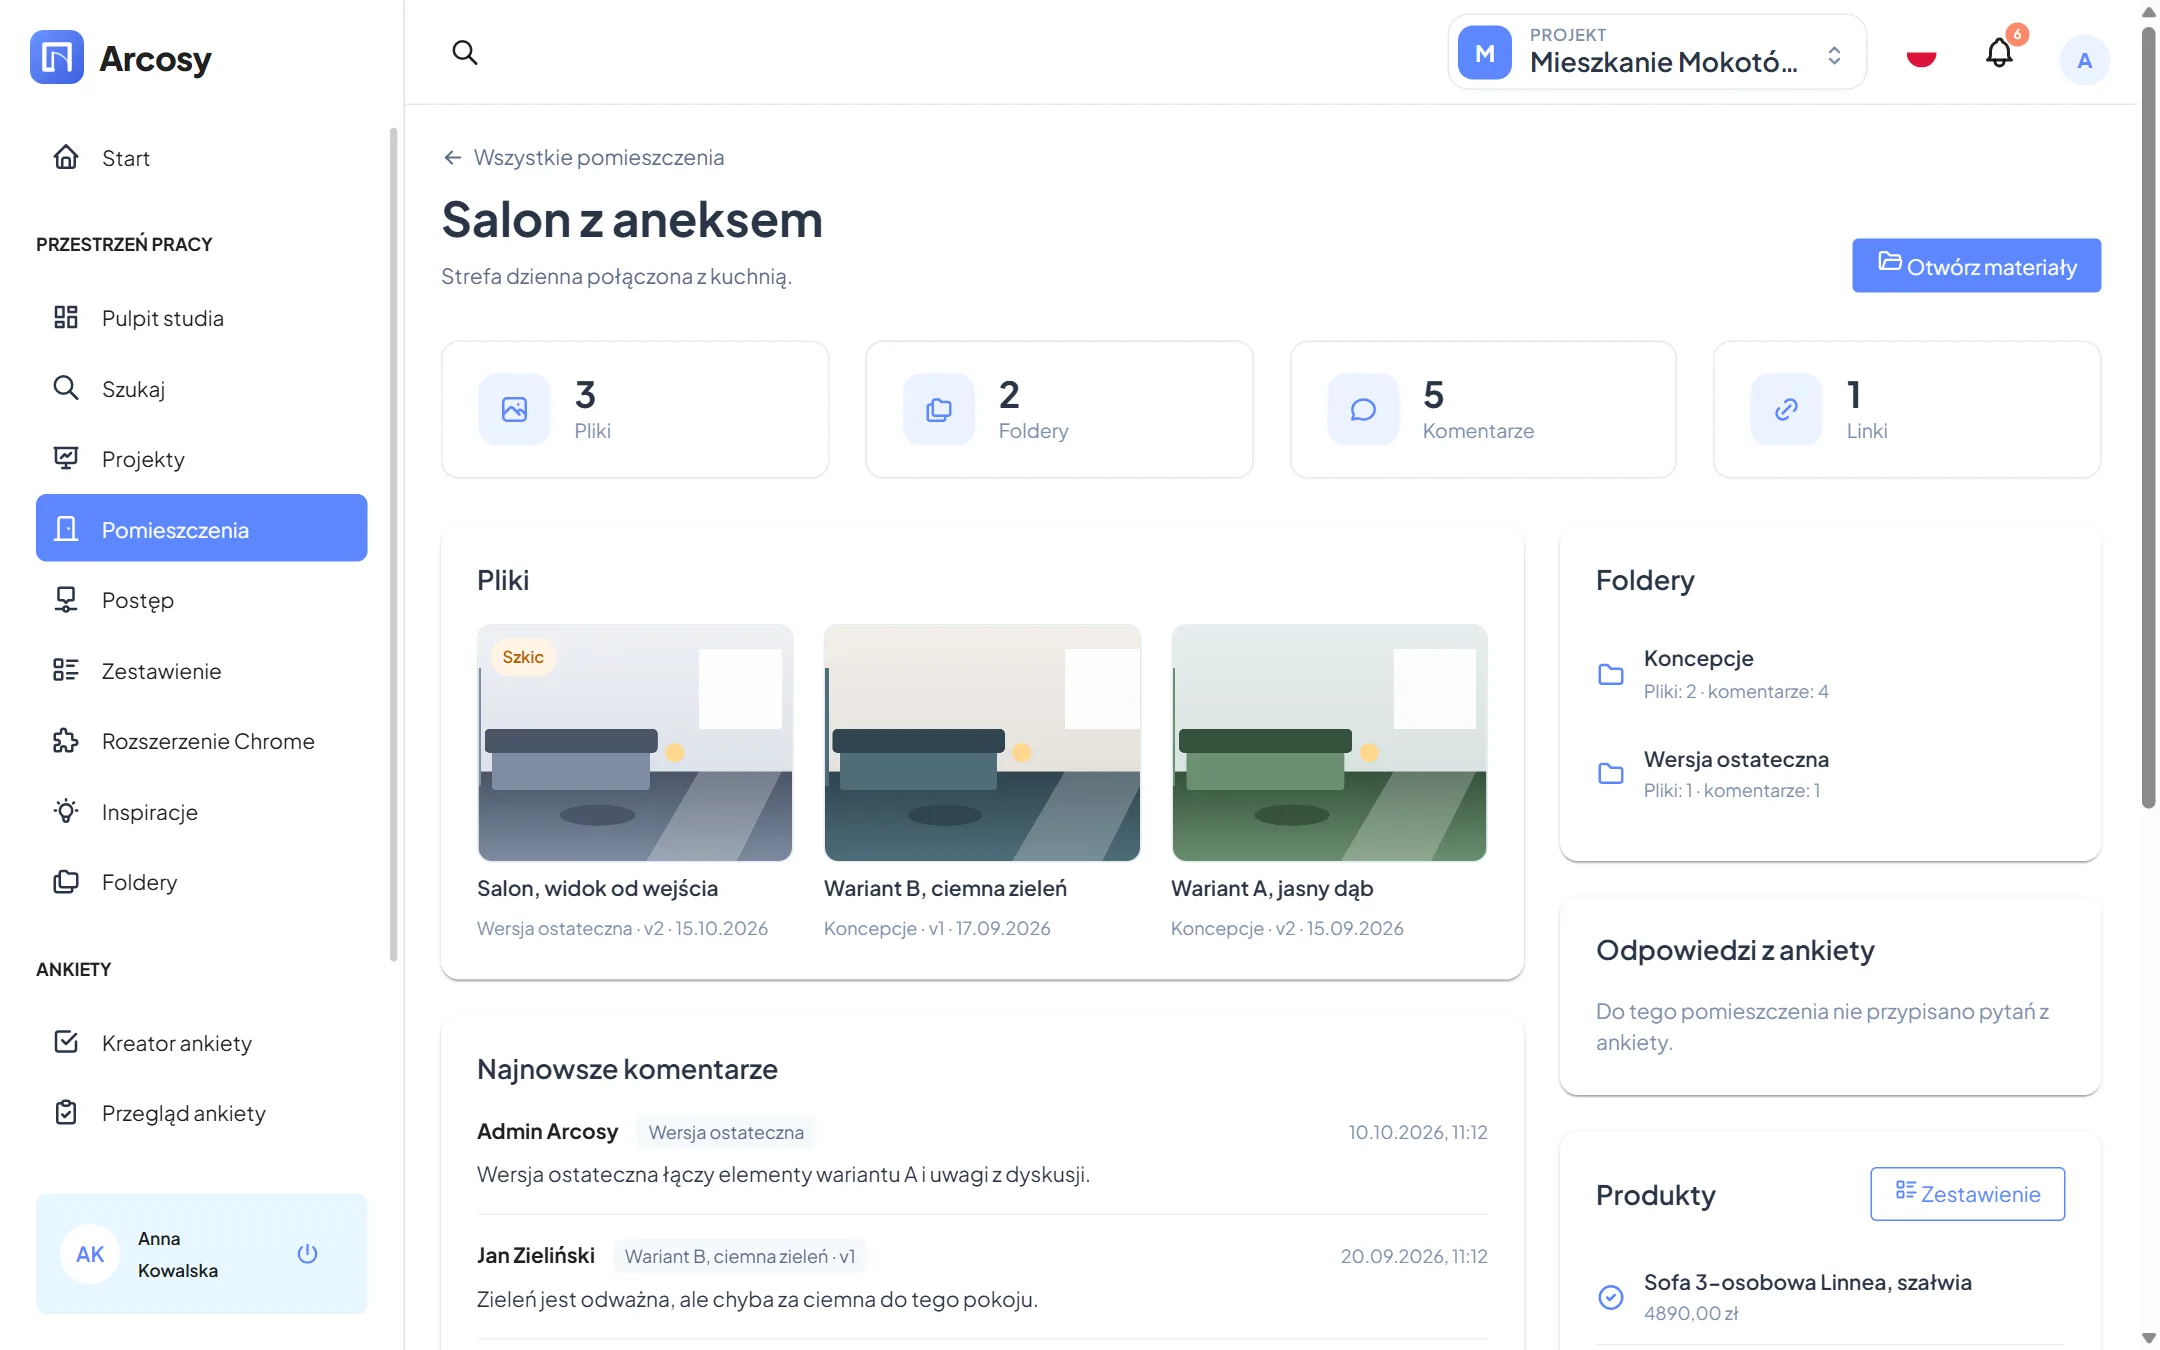Open Foldery in the sidebar
This screenshot has width=2160, height=1350.
point(201,882)
